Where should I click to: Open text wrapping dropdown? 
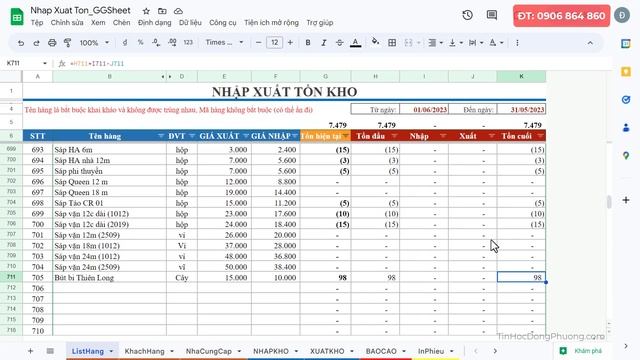476,42
